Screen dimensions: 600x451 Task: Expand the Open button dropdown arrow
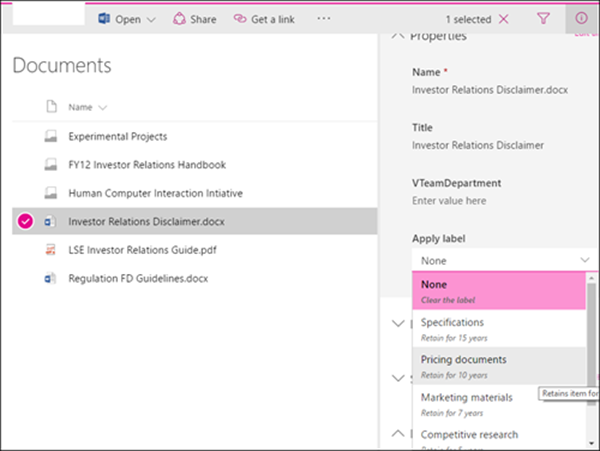pos(151,19)
